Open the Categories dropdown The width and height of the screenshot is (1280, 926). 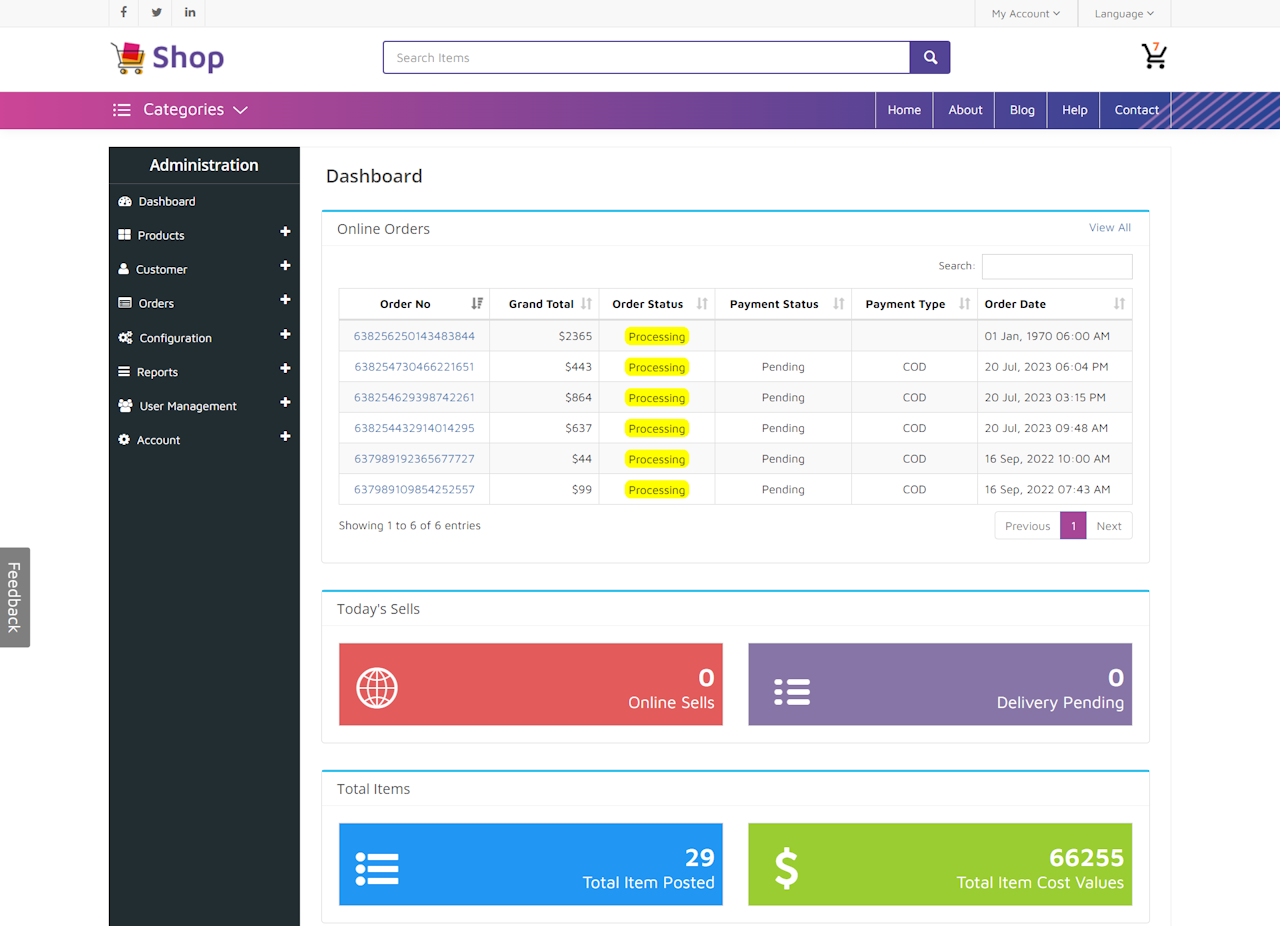pos(180,110)
